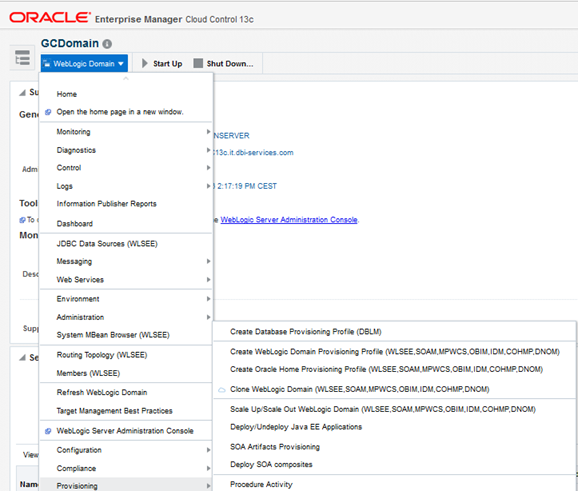The height and width of the screenshot is (491, 578).
Task: Click the Shut Down square icon
Action: point(198,63)
